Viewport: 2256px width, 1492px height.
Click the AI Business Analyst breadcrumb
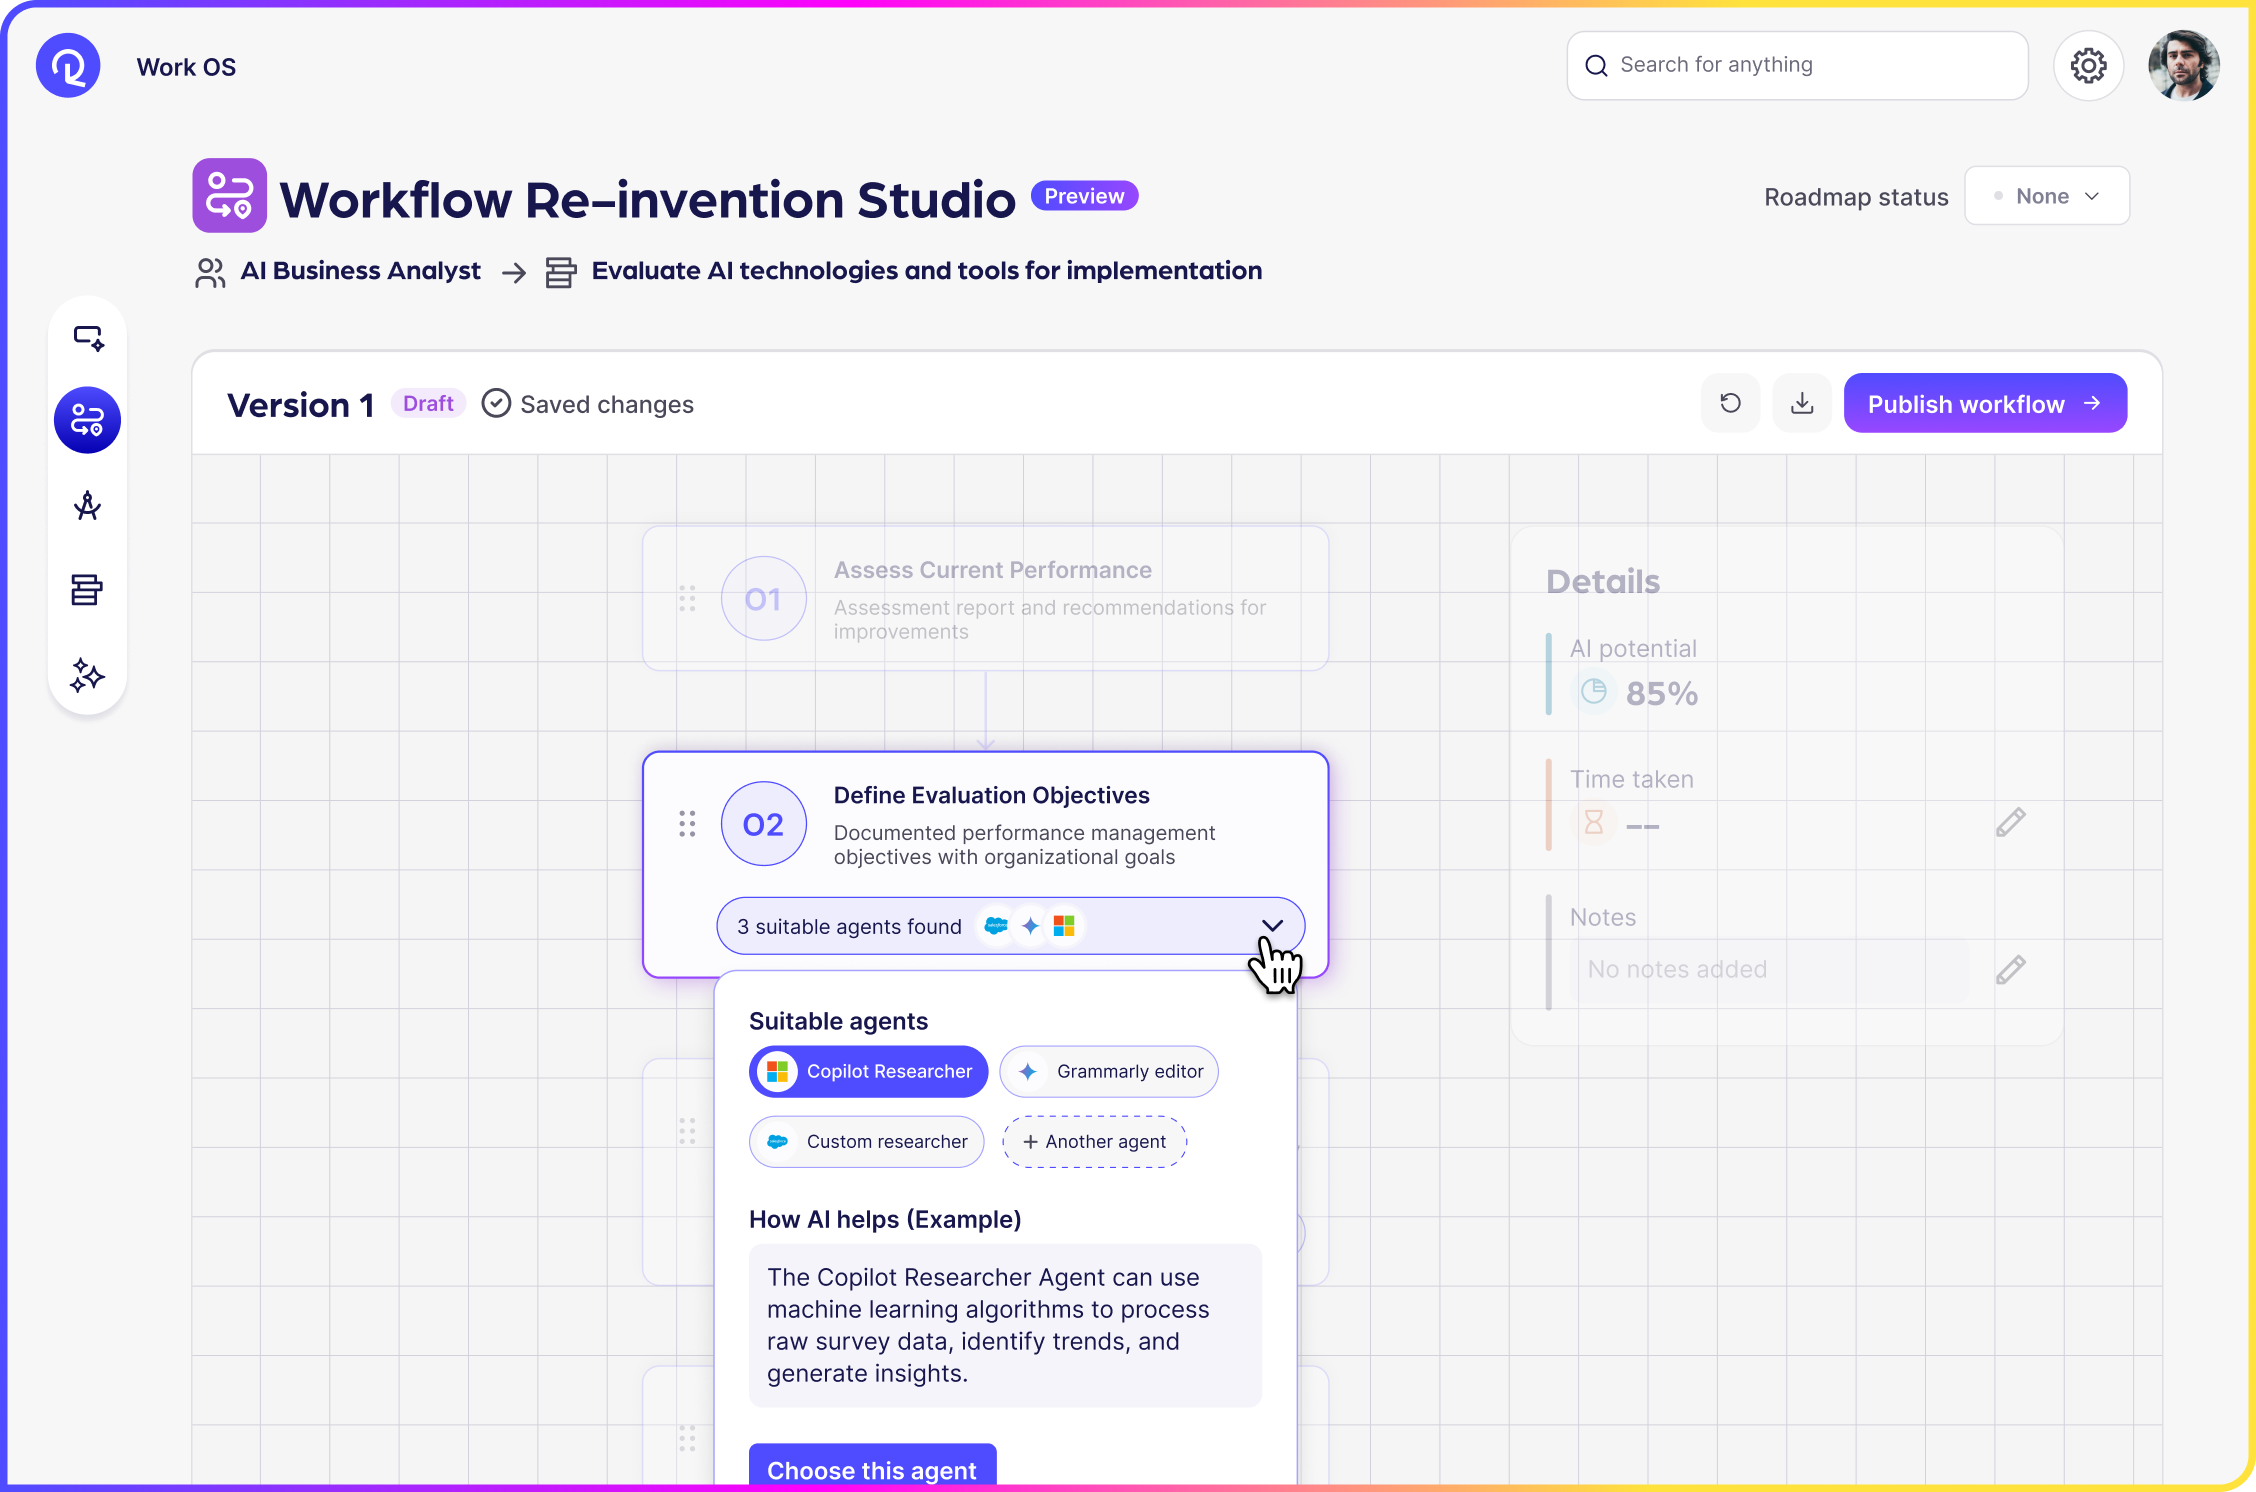pyautogui.click(x=360, y=271)
